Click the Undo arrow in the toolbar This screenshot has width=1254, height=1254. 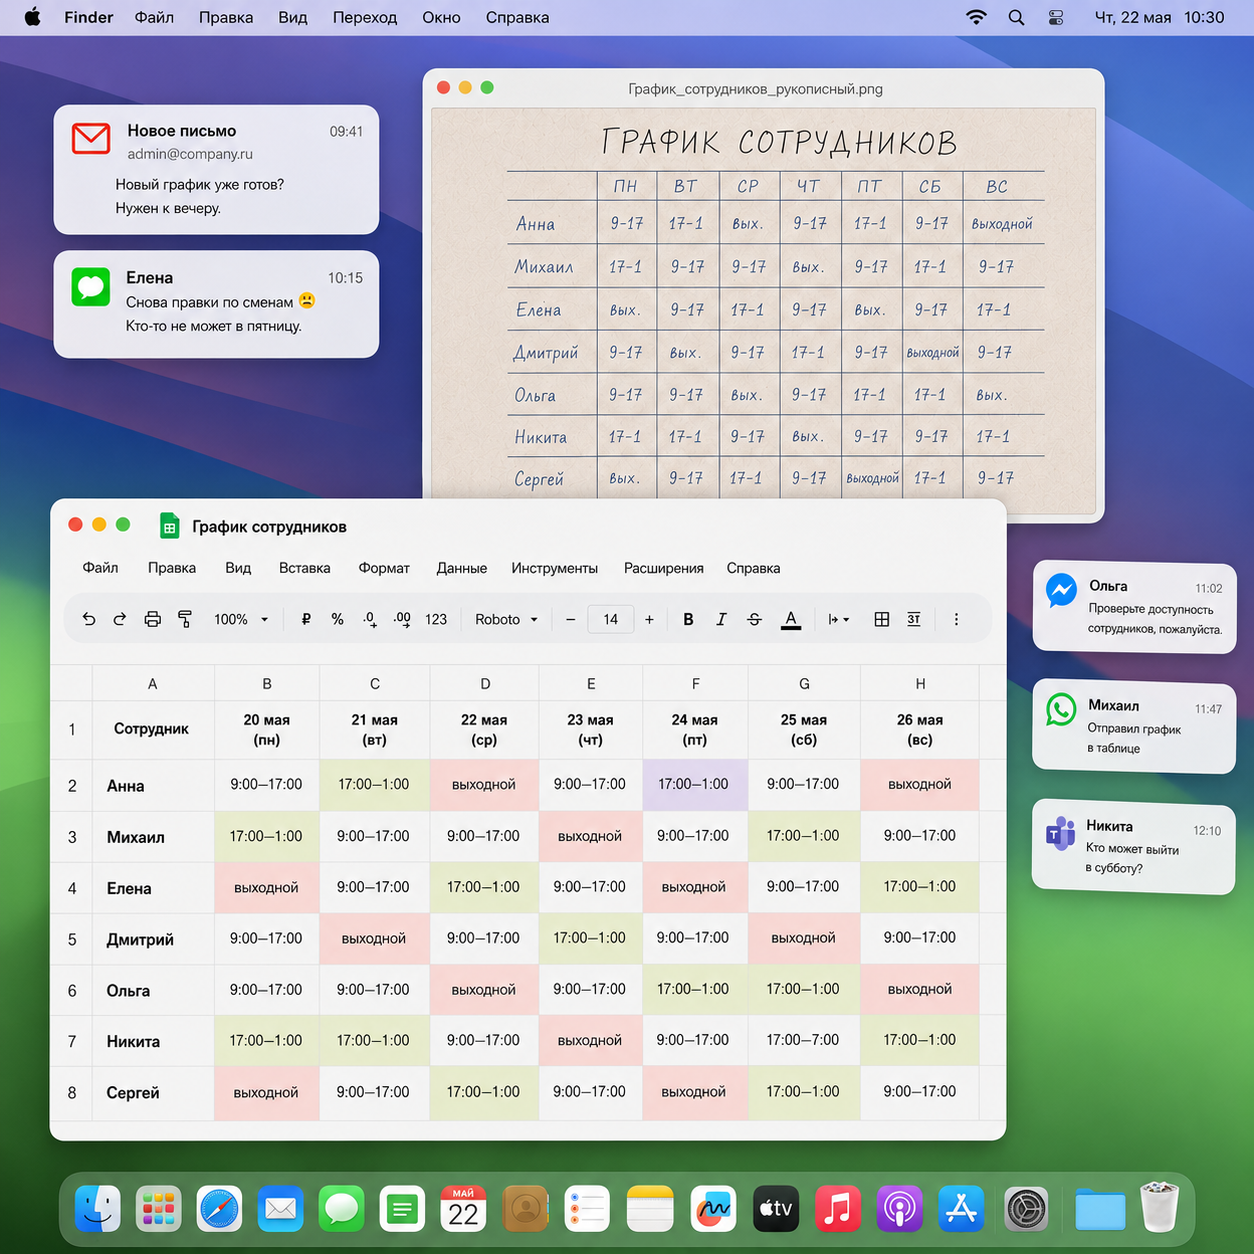click(x=89, y=619)
